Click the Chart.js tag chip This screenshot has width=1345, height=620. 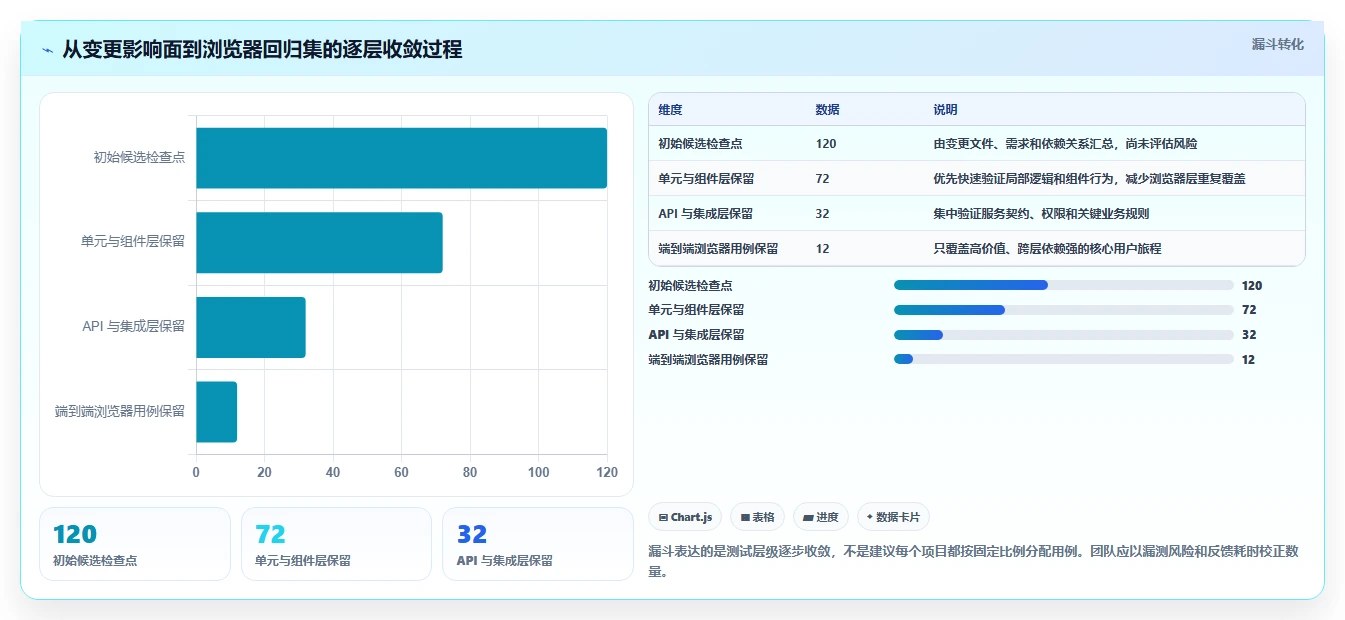[686, 517]
